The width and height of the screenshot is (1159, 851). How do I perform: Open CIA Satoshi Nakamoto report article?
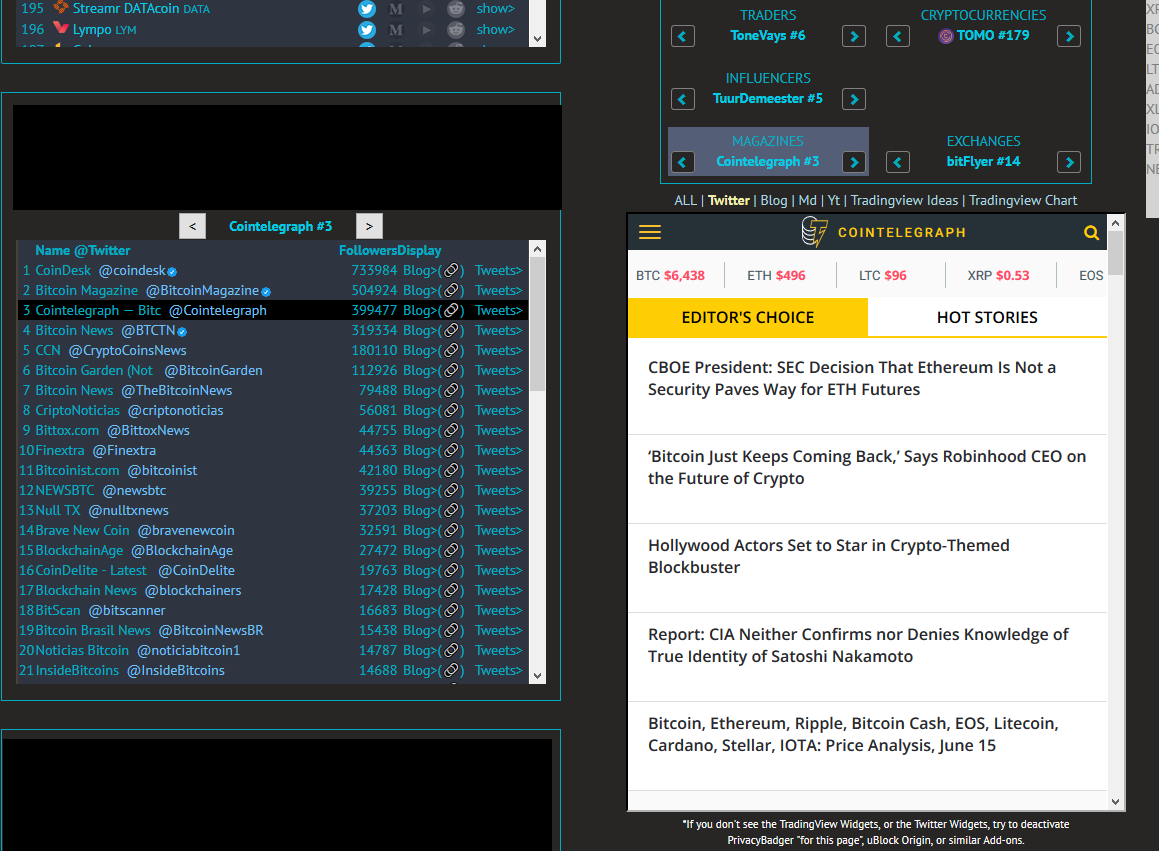[x=858, y=645]
